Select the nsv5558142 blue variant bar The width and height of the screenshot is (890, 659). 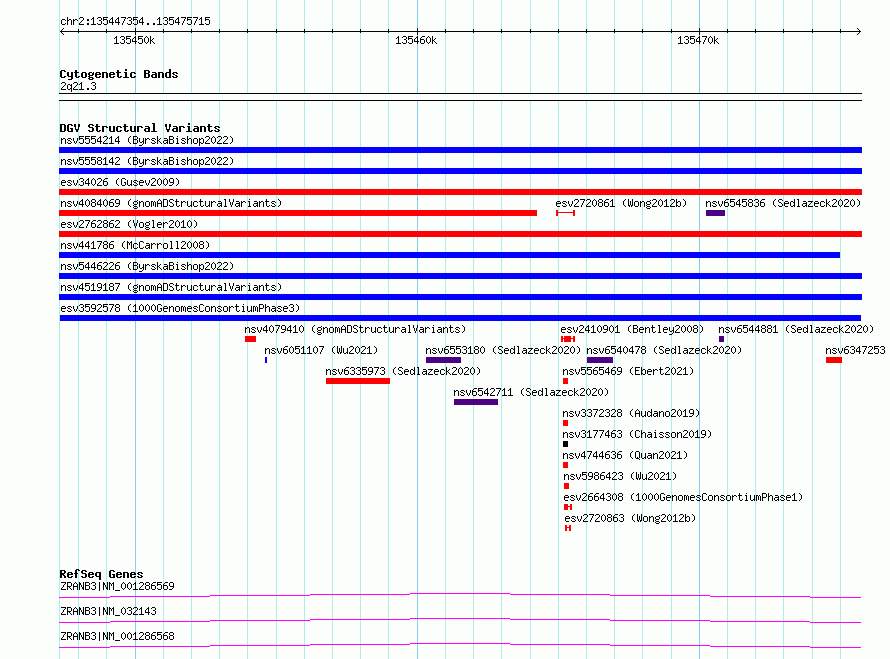pos(460,171)
